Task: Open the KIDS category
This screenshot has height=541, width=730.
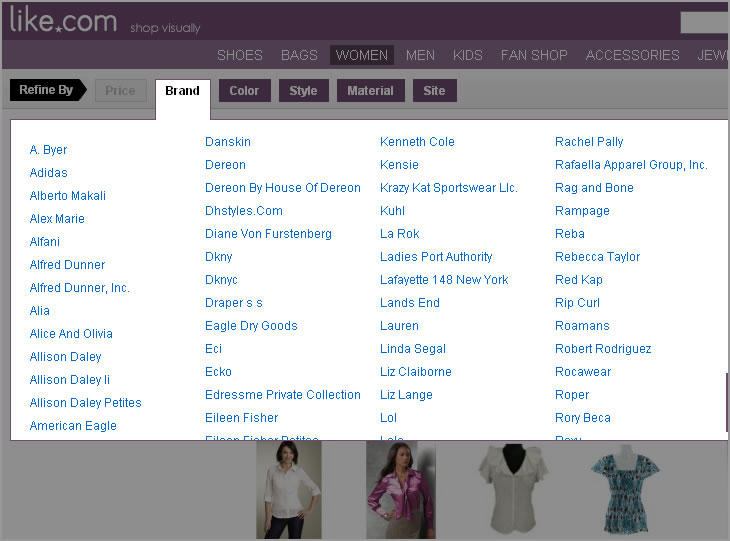Action: tap(467, 55)
